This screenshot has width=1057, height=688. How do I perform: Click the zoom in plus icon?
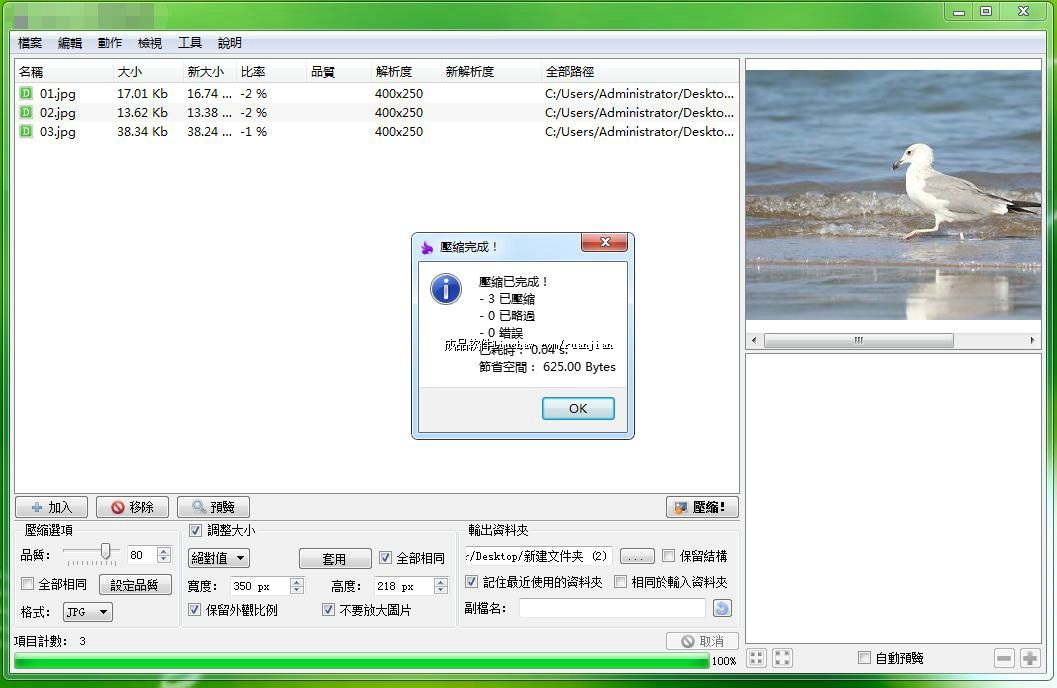(x=1029, y=658)
